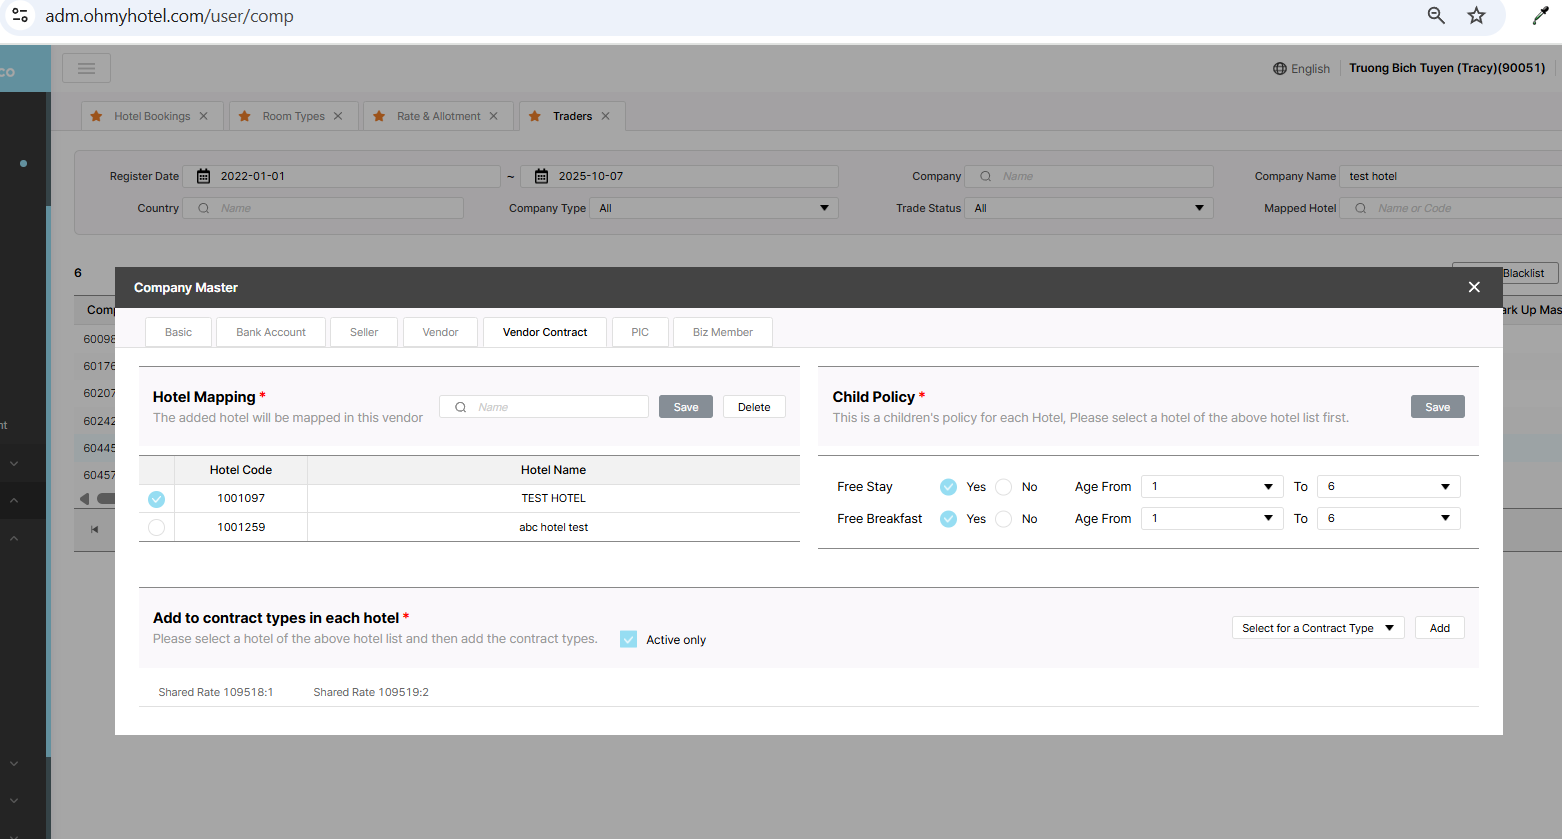The image size is (1562, 839).
Task: Expand Free Stay Age From dropdown
Action: pyautogui.click(x=1211, y=487)
